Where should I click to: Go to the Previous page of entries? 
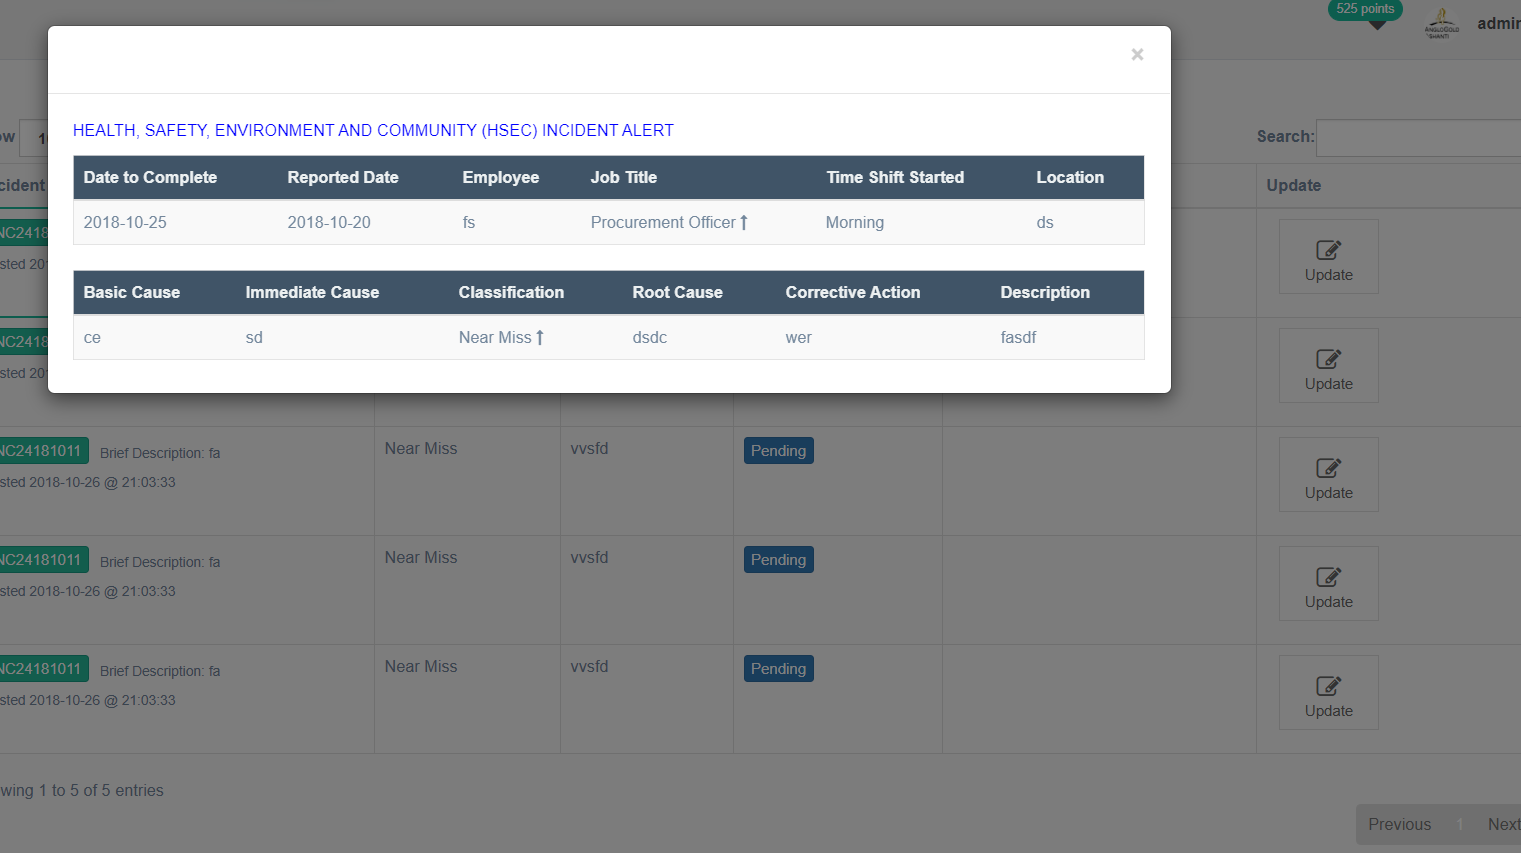(1399, 824)
